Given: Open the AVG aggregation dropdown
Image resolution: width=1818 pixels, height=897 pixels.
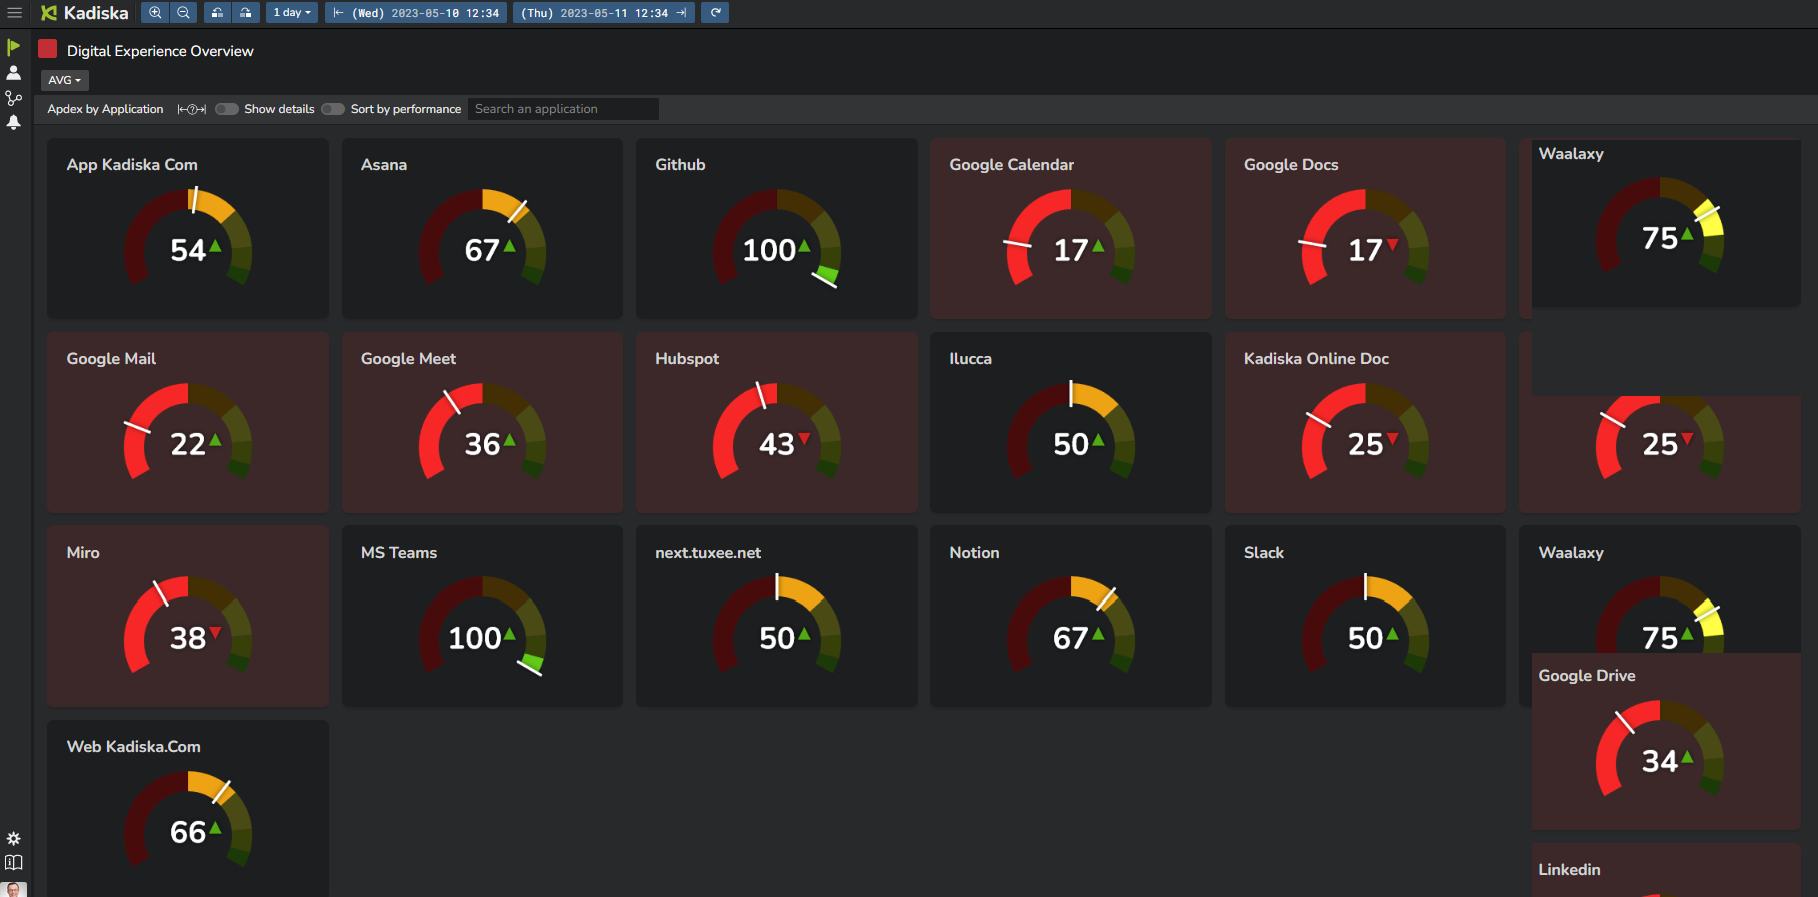Looking at the screenshot, I should 65,80.
